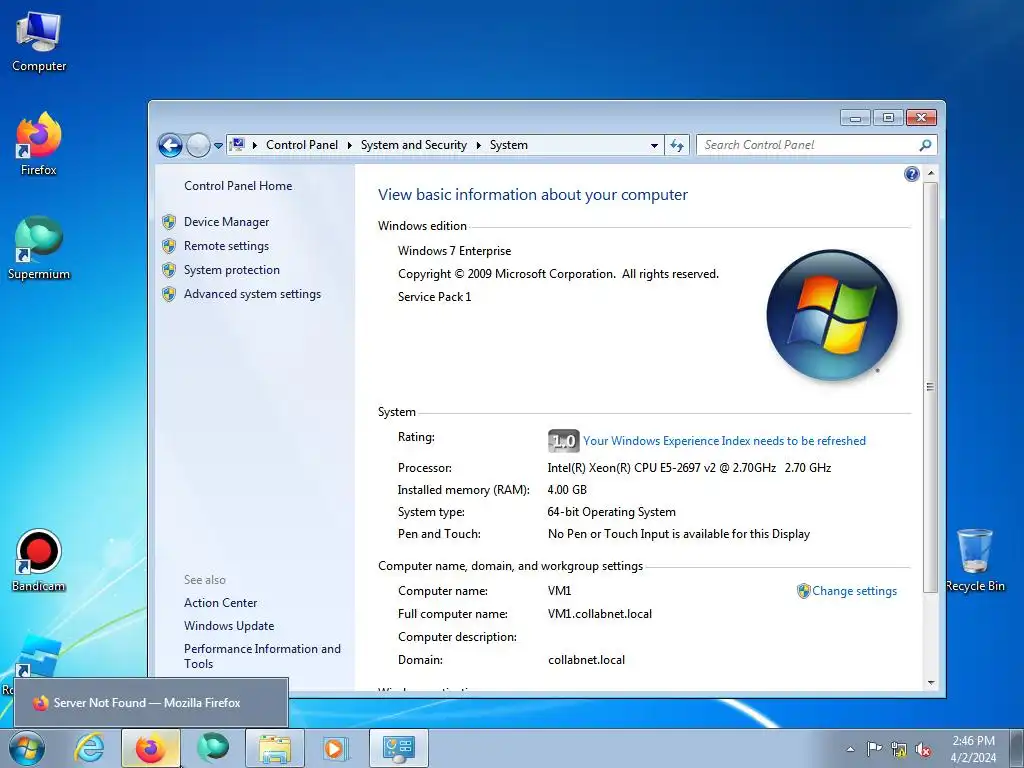Open the Windows Start menu
The width and height of the screenshot is (1024, 768).
[x=27, y=748]
